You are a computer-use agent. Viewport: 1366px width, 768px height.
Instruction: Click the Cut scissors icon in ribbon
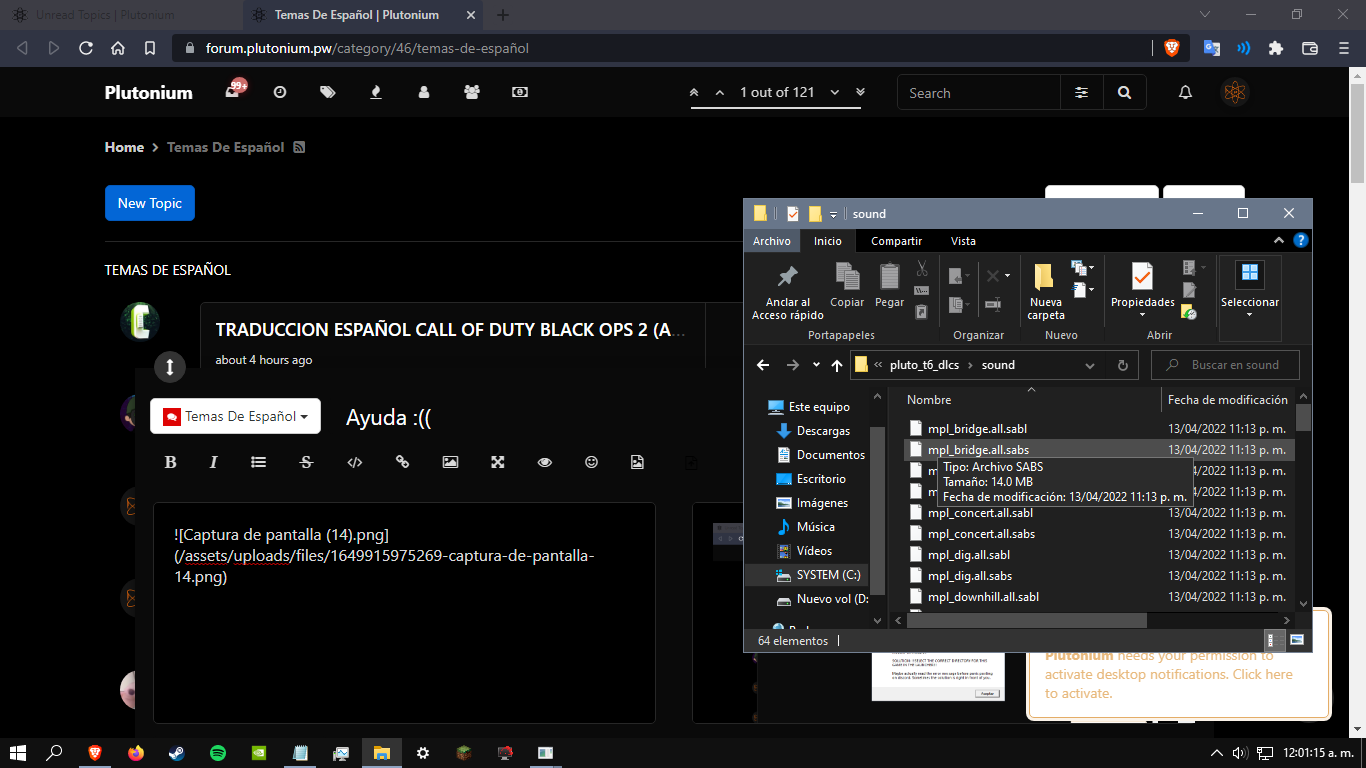(x=922, y=268)
